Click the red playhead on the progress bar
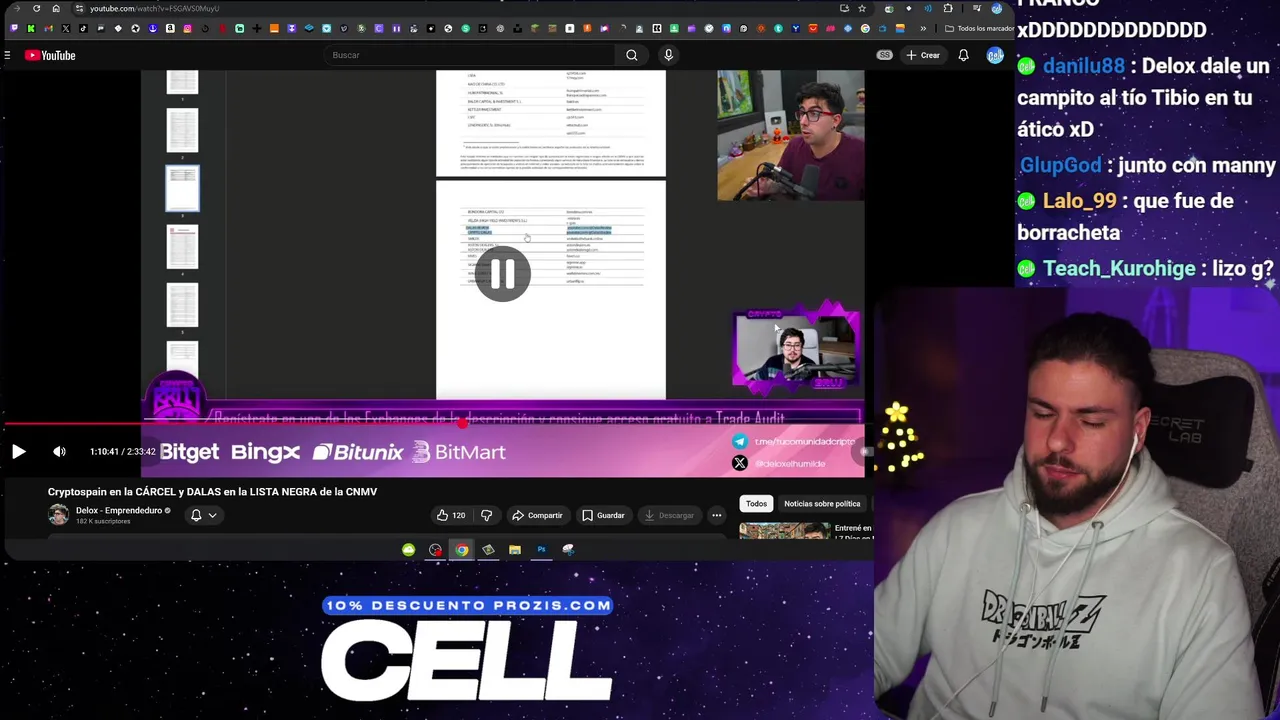The width and height of the screenshot is (1280, 720). pyautogui.click(x=462, y=424)
